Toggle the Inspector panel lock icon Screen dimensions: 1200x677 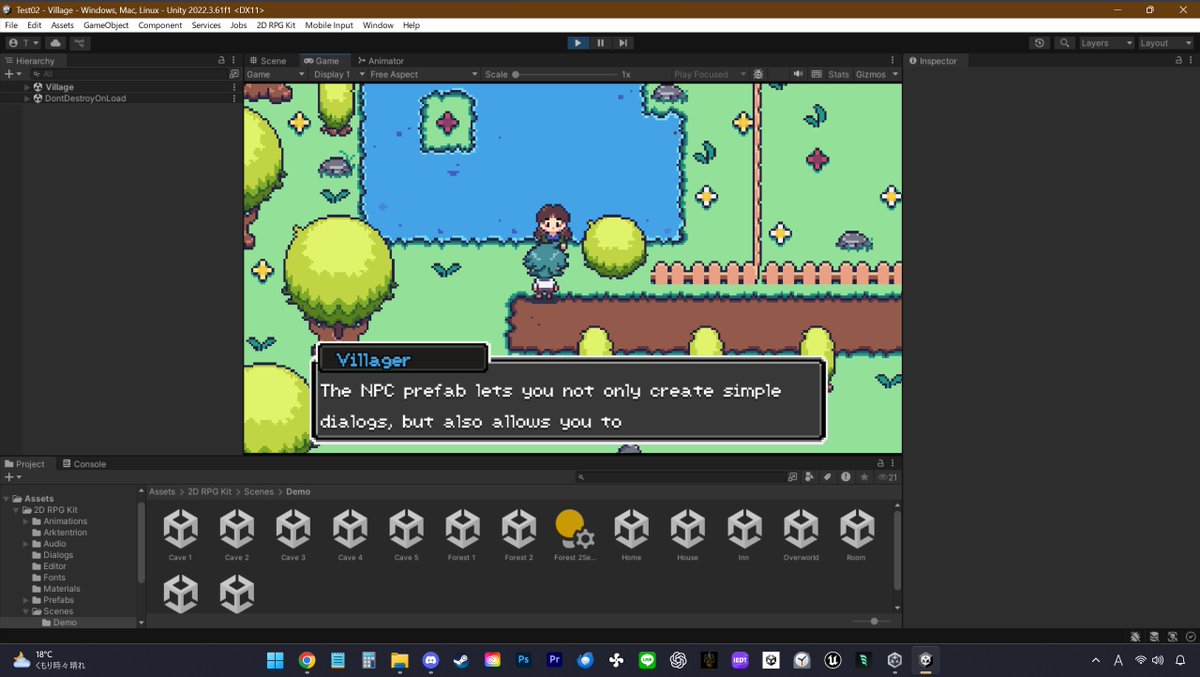[x=1179, y=61]
